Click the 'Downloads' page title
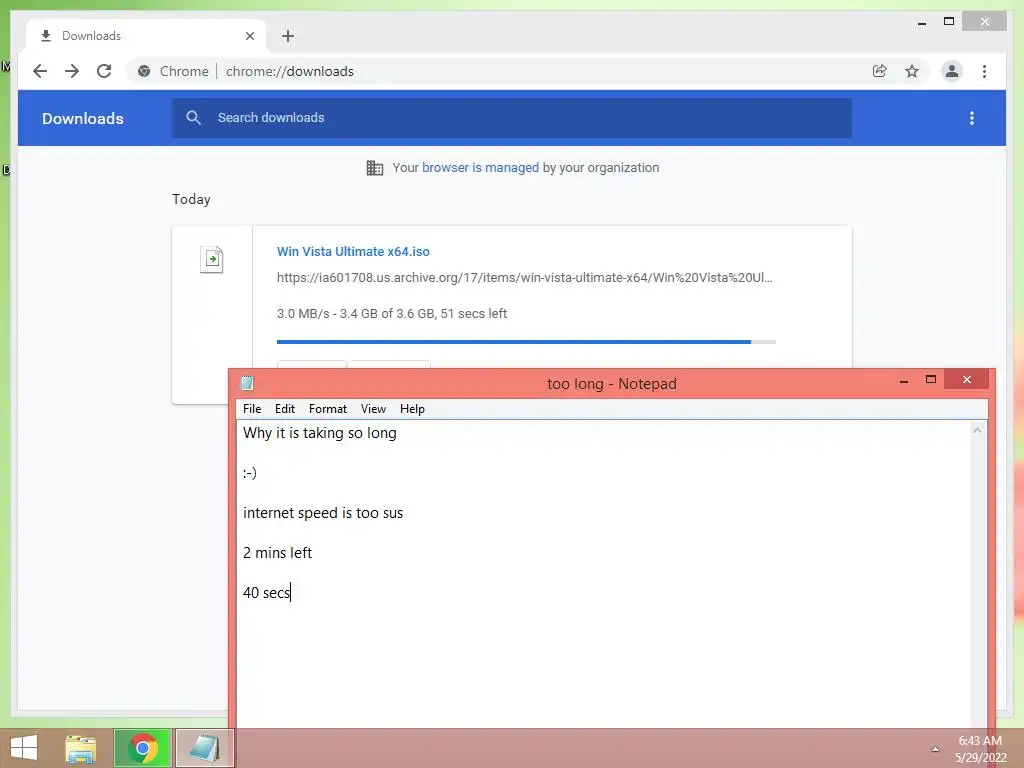Screen dimensions: 1024x768 click(x=83, y=118)
